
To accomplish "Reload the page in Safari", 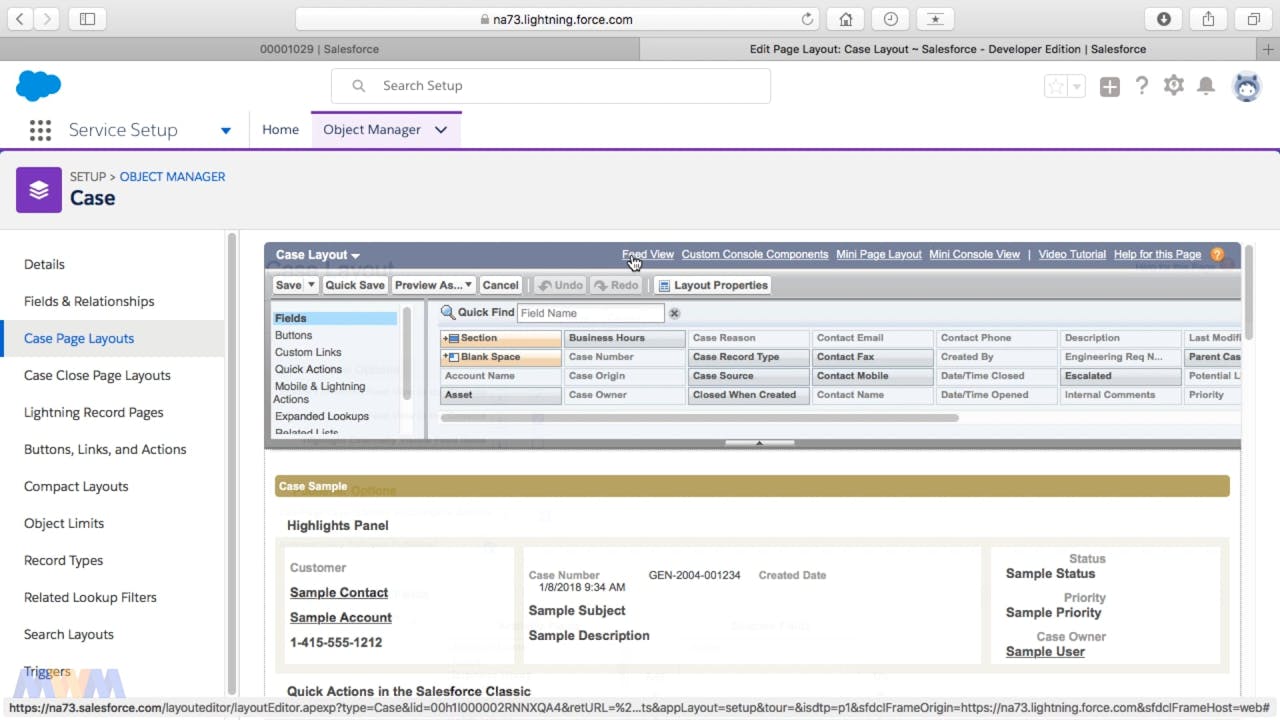I will point(808,19).
